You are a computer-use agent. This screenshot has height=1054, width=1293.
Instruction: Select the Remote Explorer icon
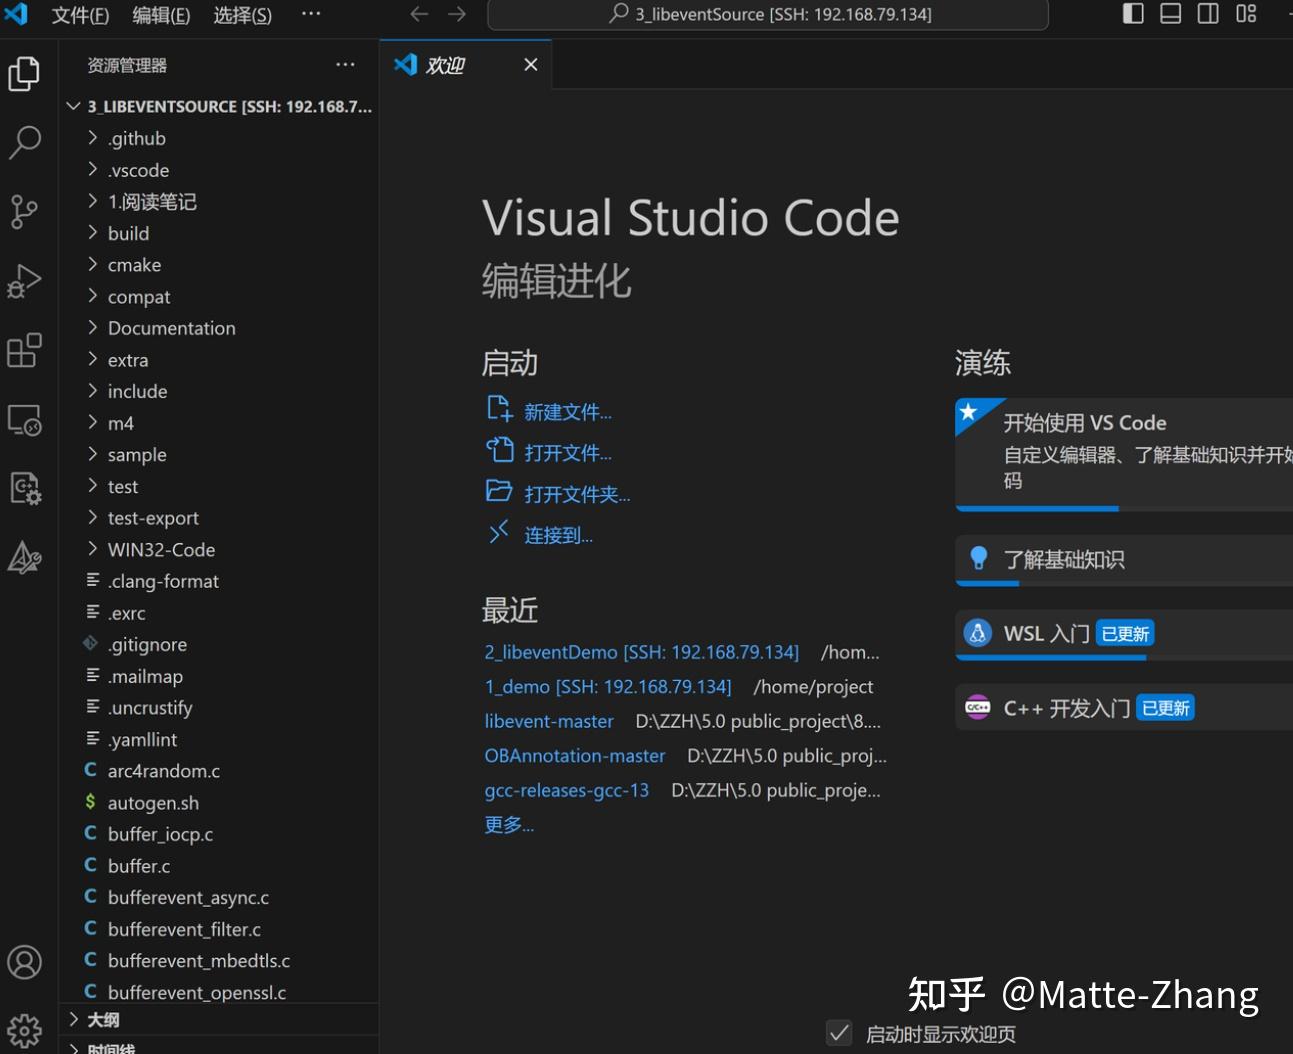point(25,420)
